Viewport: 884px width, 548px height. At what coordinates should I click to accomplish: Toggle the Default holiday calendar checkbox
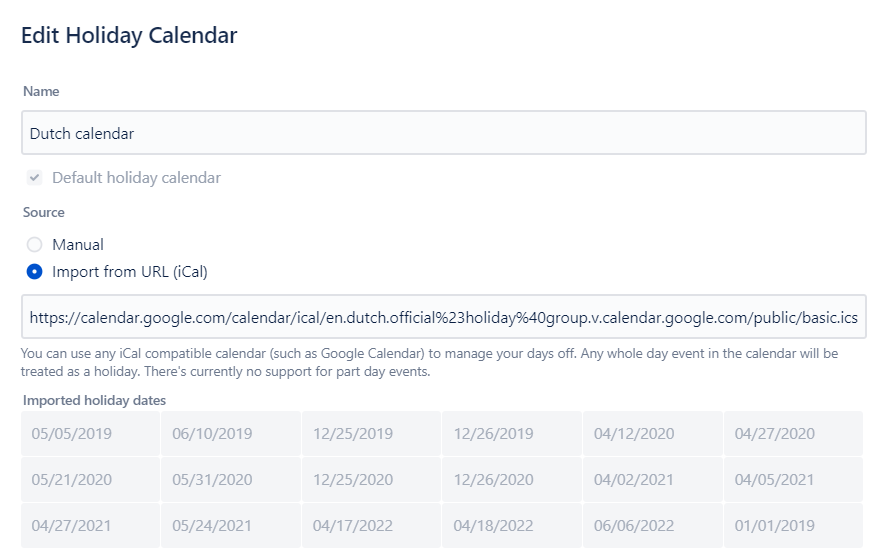35,178
